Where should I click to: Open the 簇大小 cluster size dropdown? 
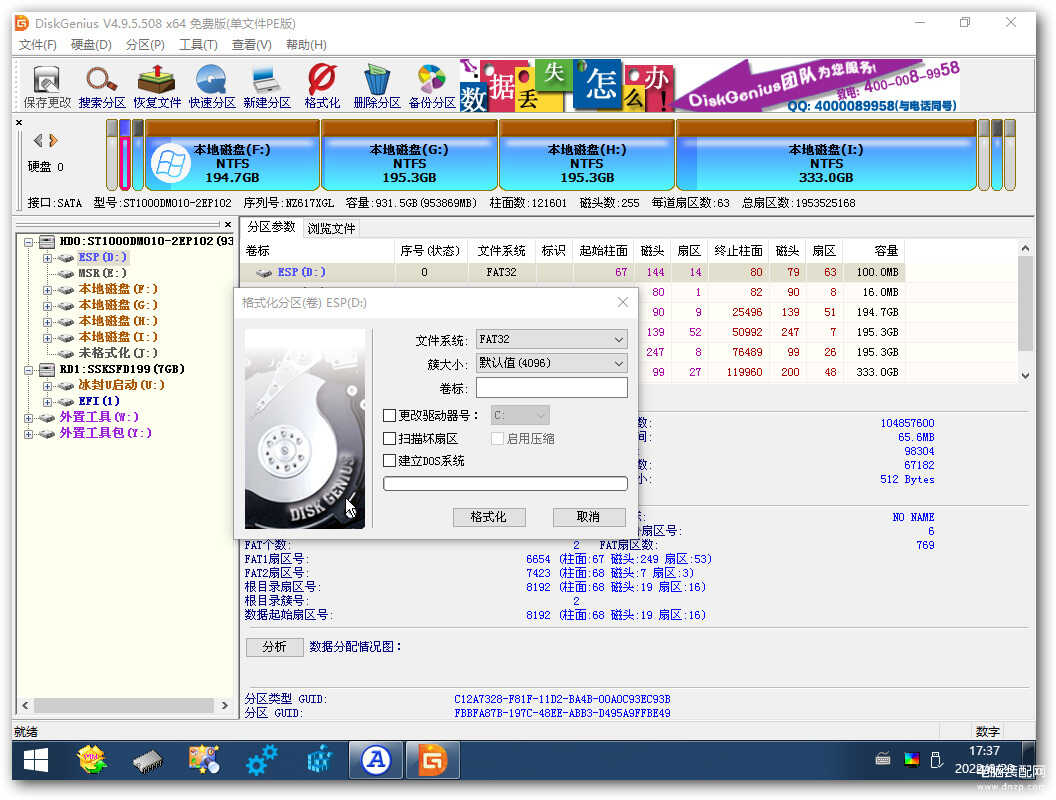(552, 363)
